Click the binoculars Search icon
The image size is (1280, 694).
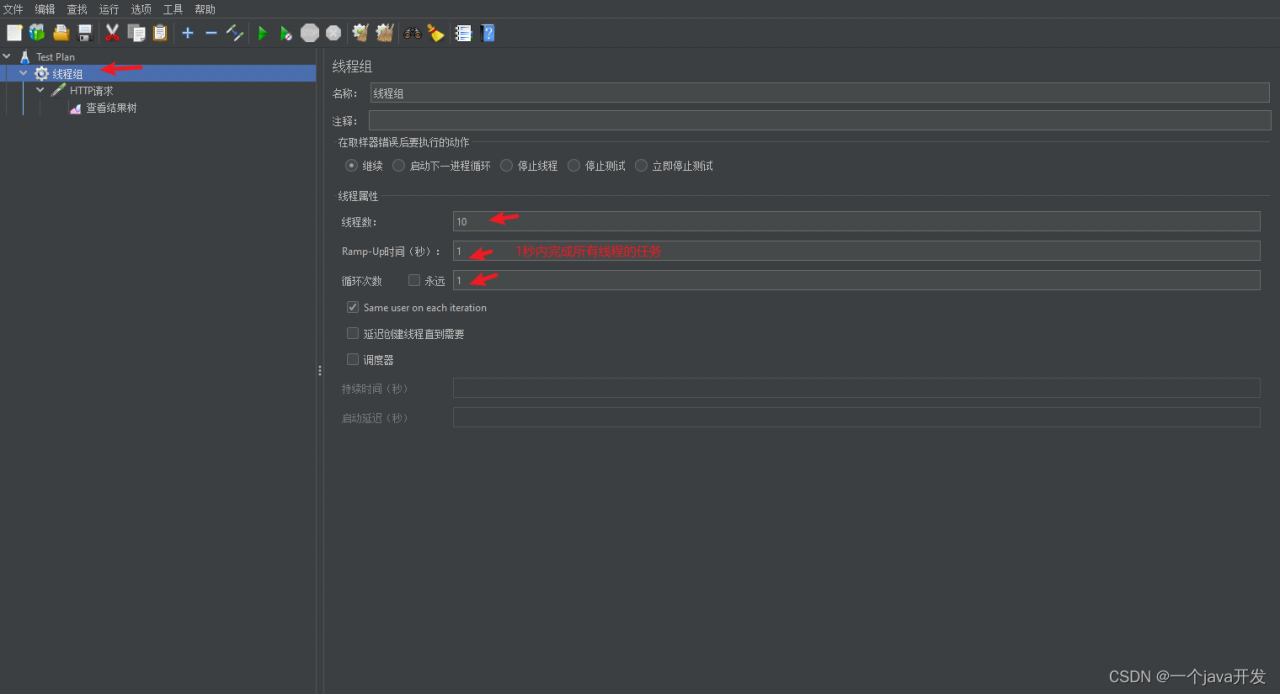[412, 33]
